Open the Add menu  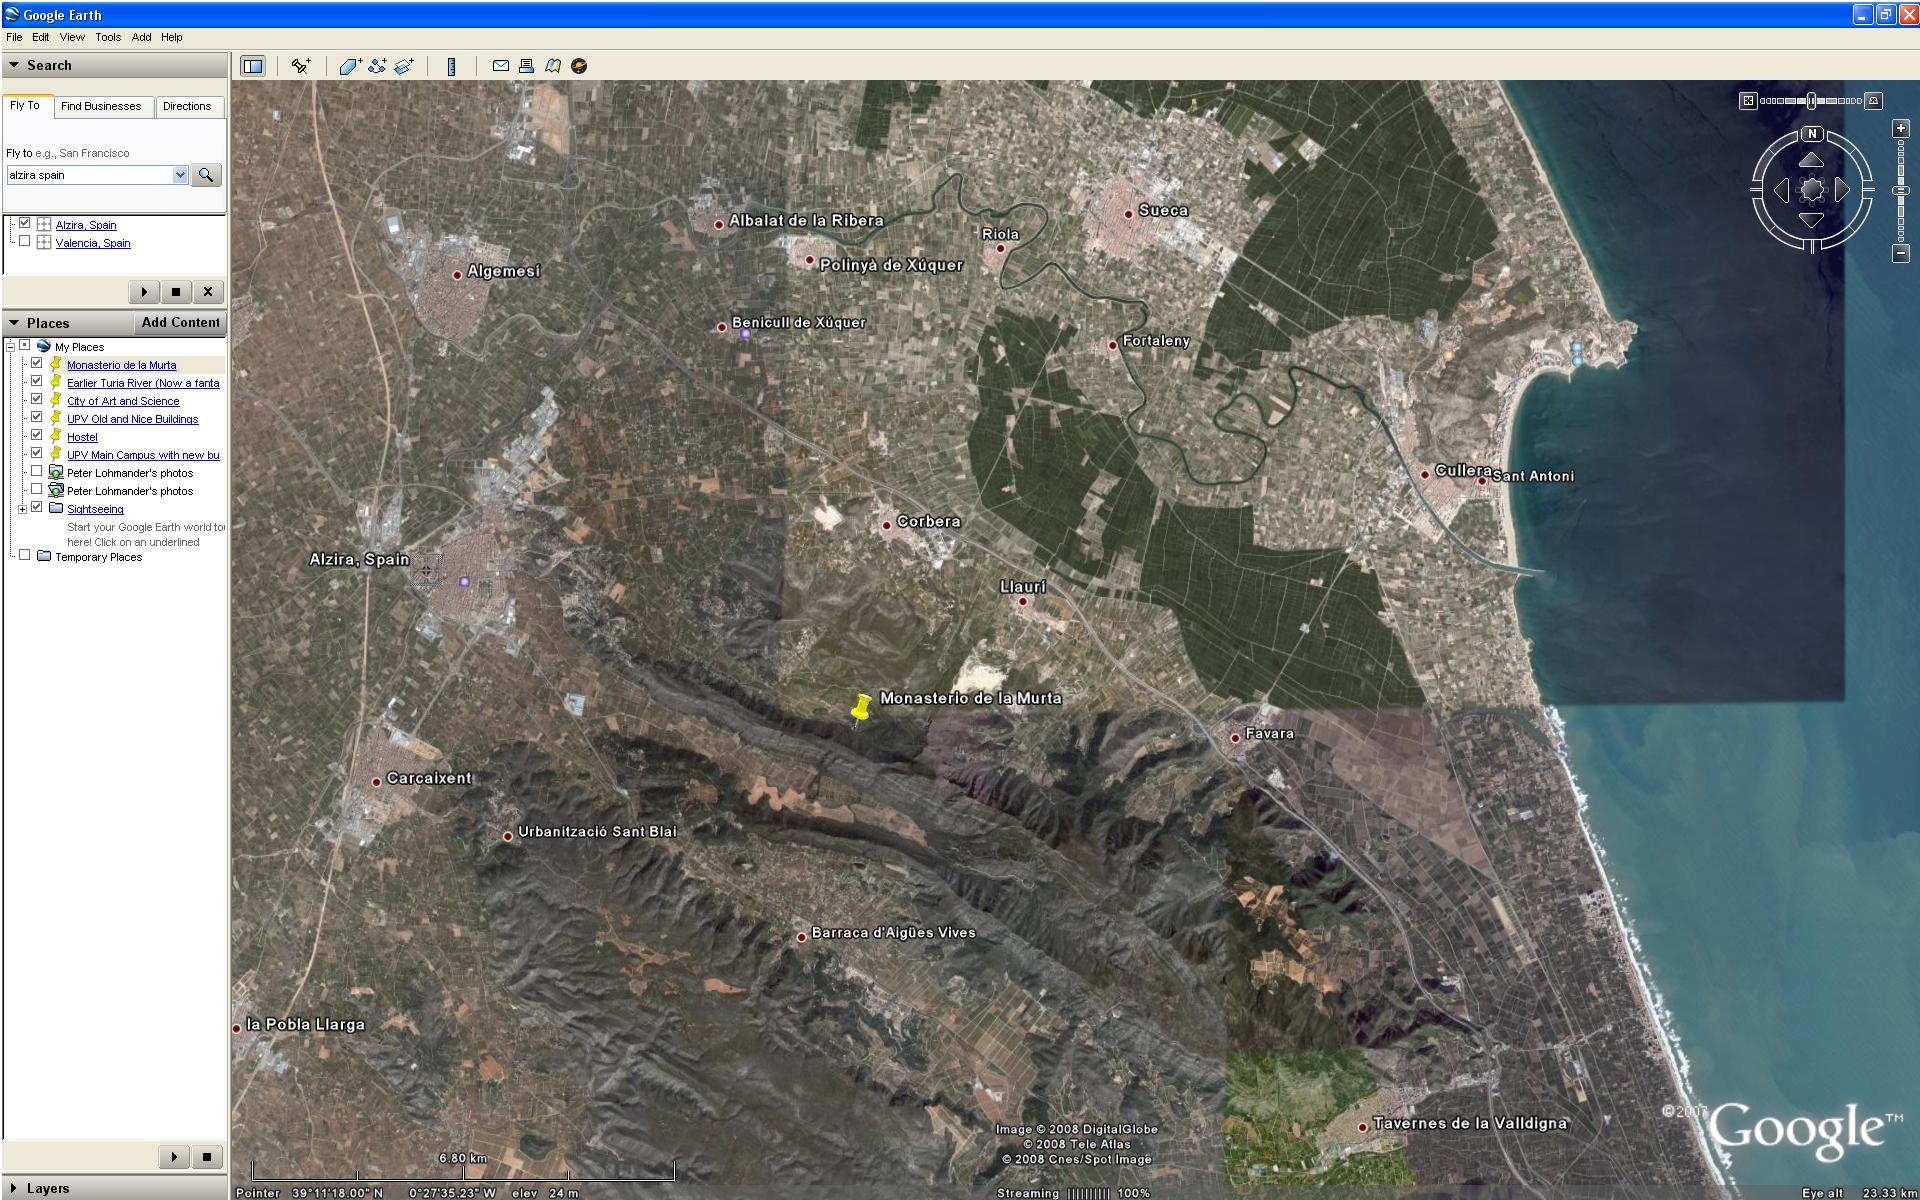tap(141, 37)
